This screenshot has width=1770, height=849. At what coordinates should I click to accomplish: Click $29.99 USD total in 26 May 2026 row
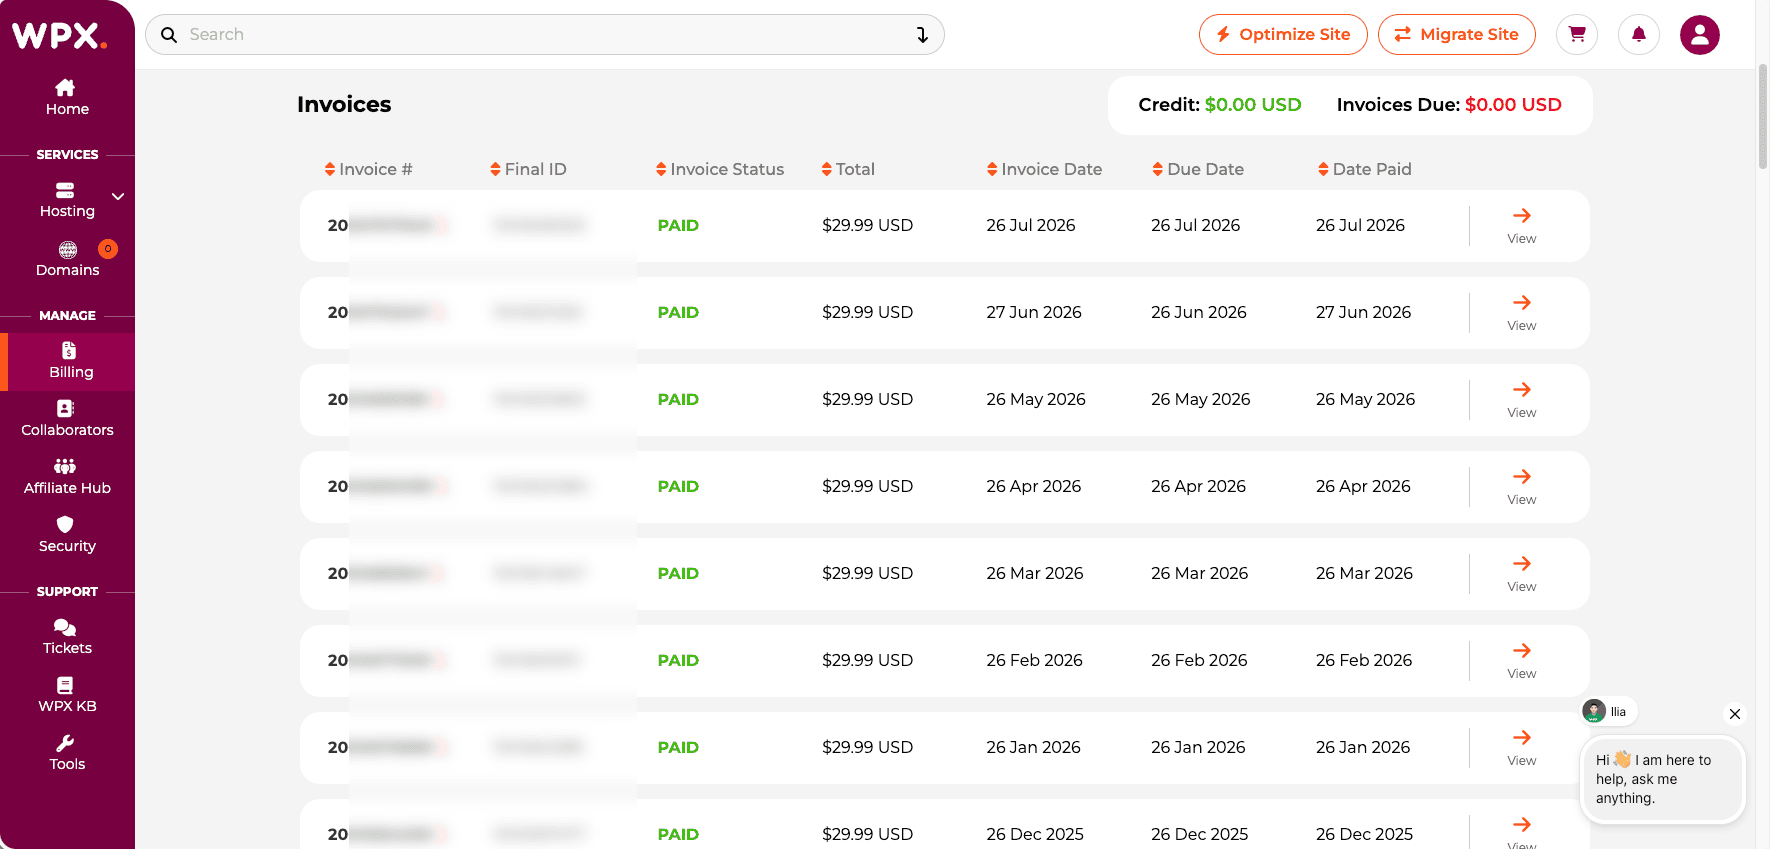(x=868, y=400)
